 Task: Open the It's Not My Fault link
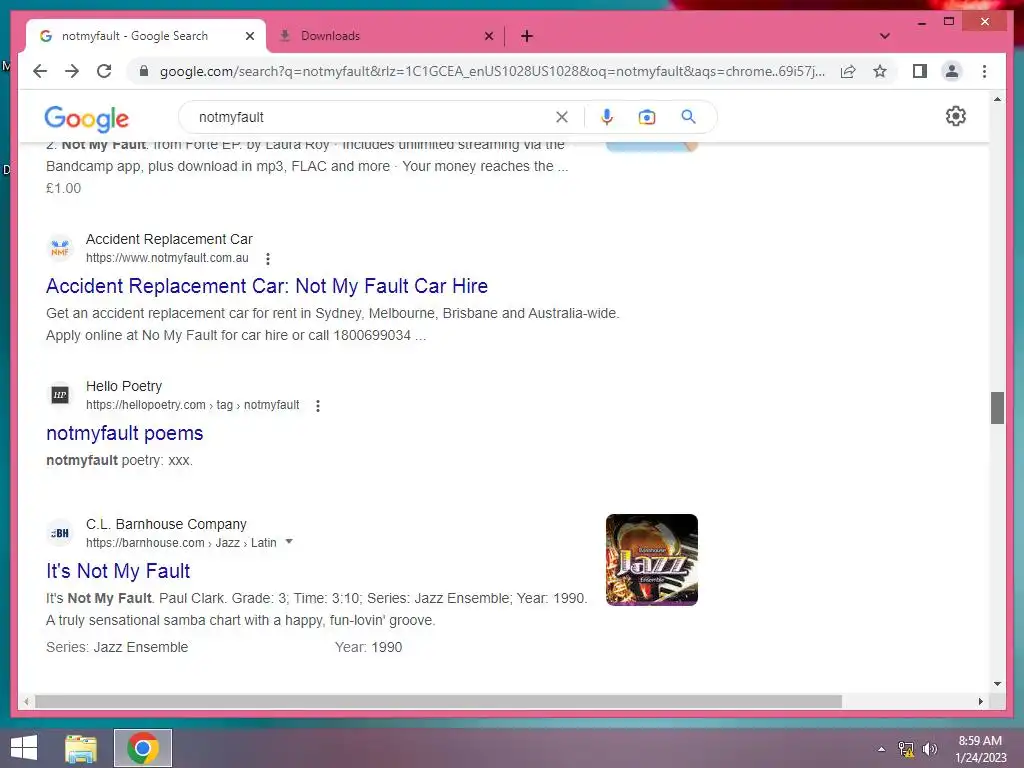tap(118, 571)
